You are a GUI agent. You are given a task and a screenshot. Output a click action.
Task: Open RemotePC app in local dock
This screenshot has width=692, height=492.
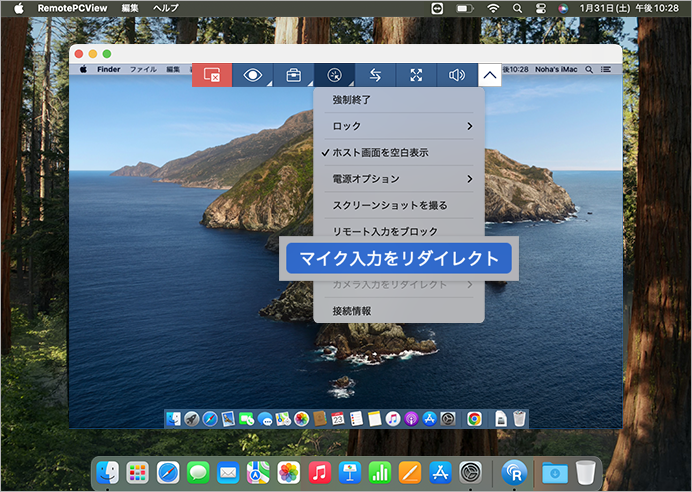click(x=514, y=473)
